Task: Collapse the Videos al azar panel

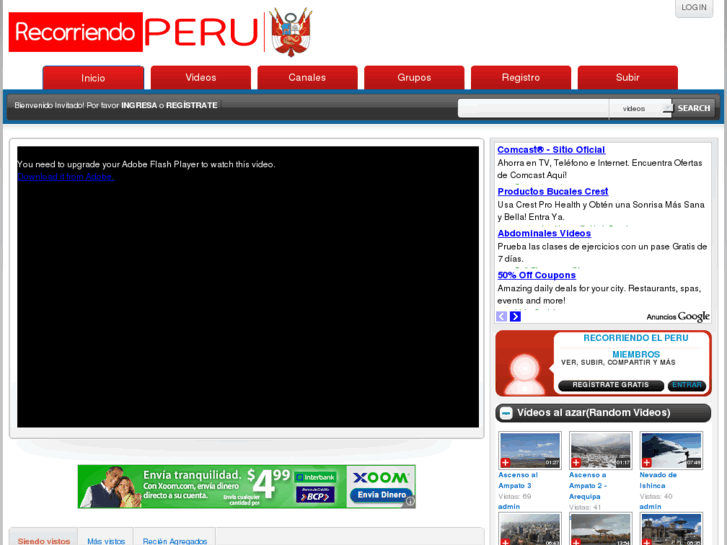Action: 506,413
